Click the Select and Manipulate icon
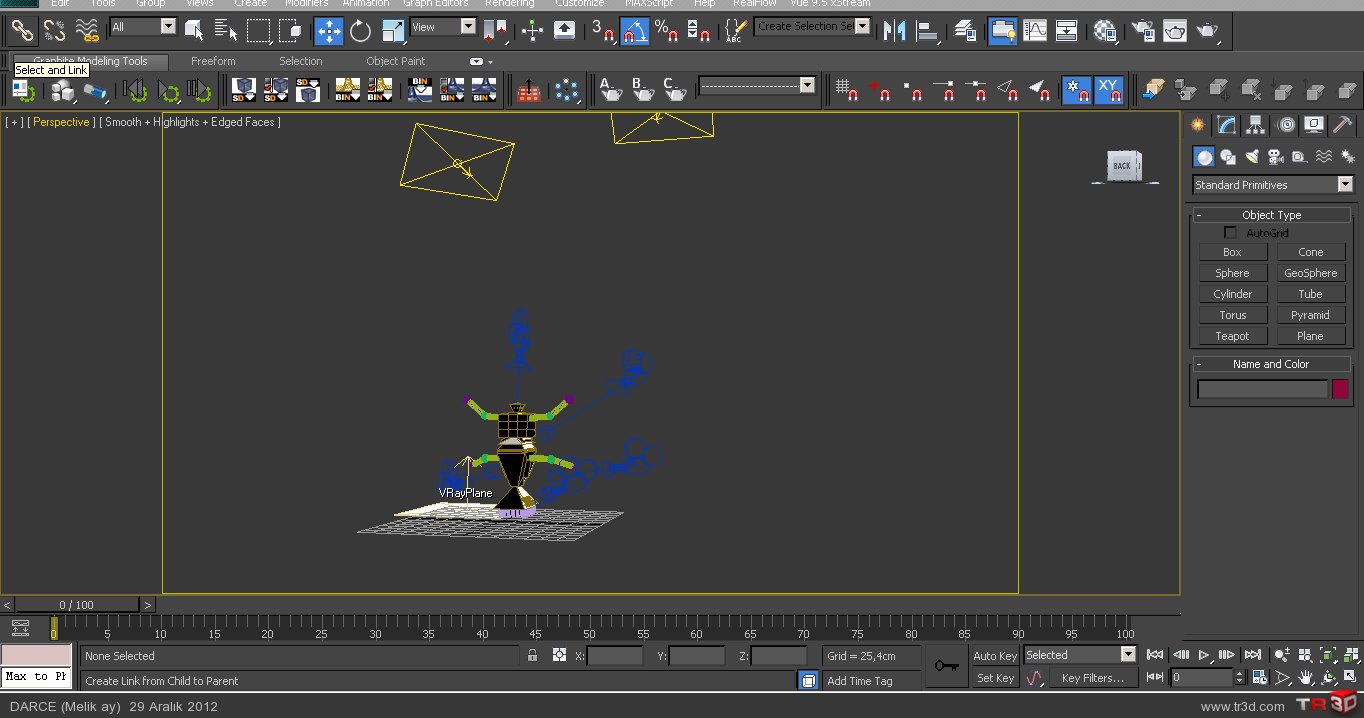The width and height of the screenshot is (1364, 718). [x=533, y=31]
